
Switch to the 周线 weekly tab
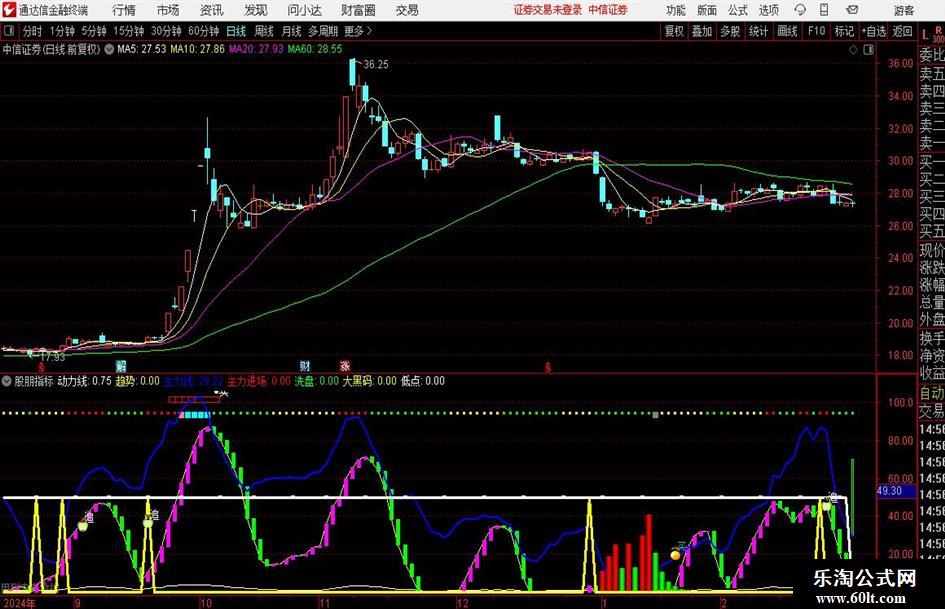[x=263, y=31]
